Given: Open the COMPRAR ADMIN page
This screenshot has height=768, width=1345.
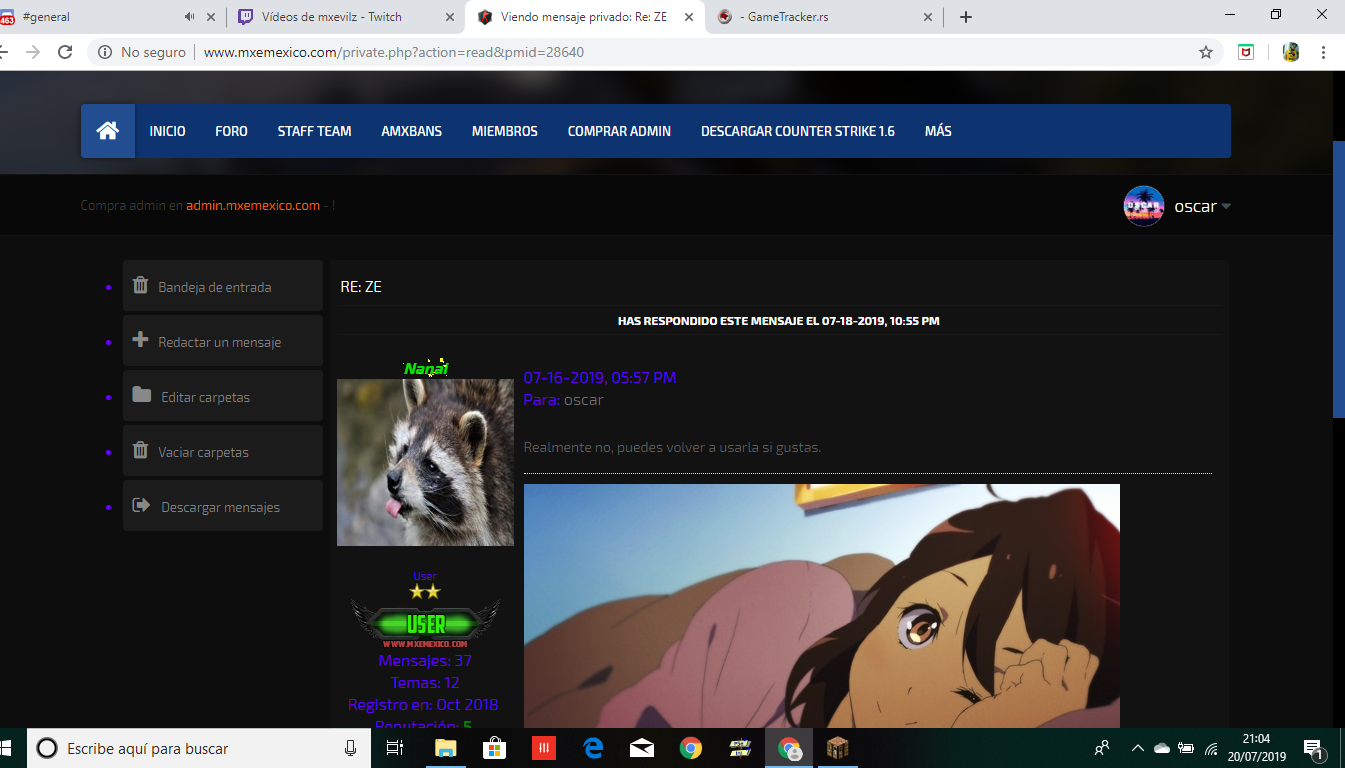Looking at the screenshot, I should click(619, 131).
